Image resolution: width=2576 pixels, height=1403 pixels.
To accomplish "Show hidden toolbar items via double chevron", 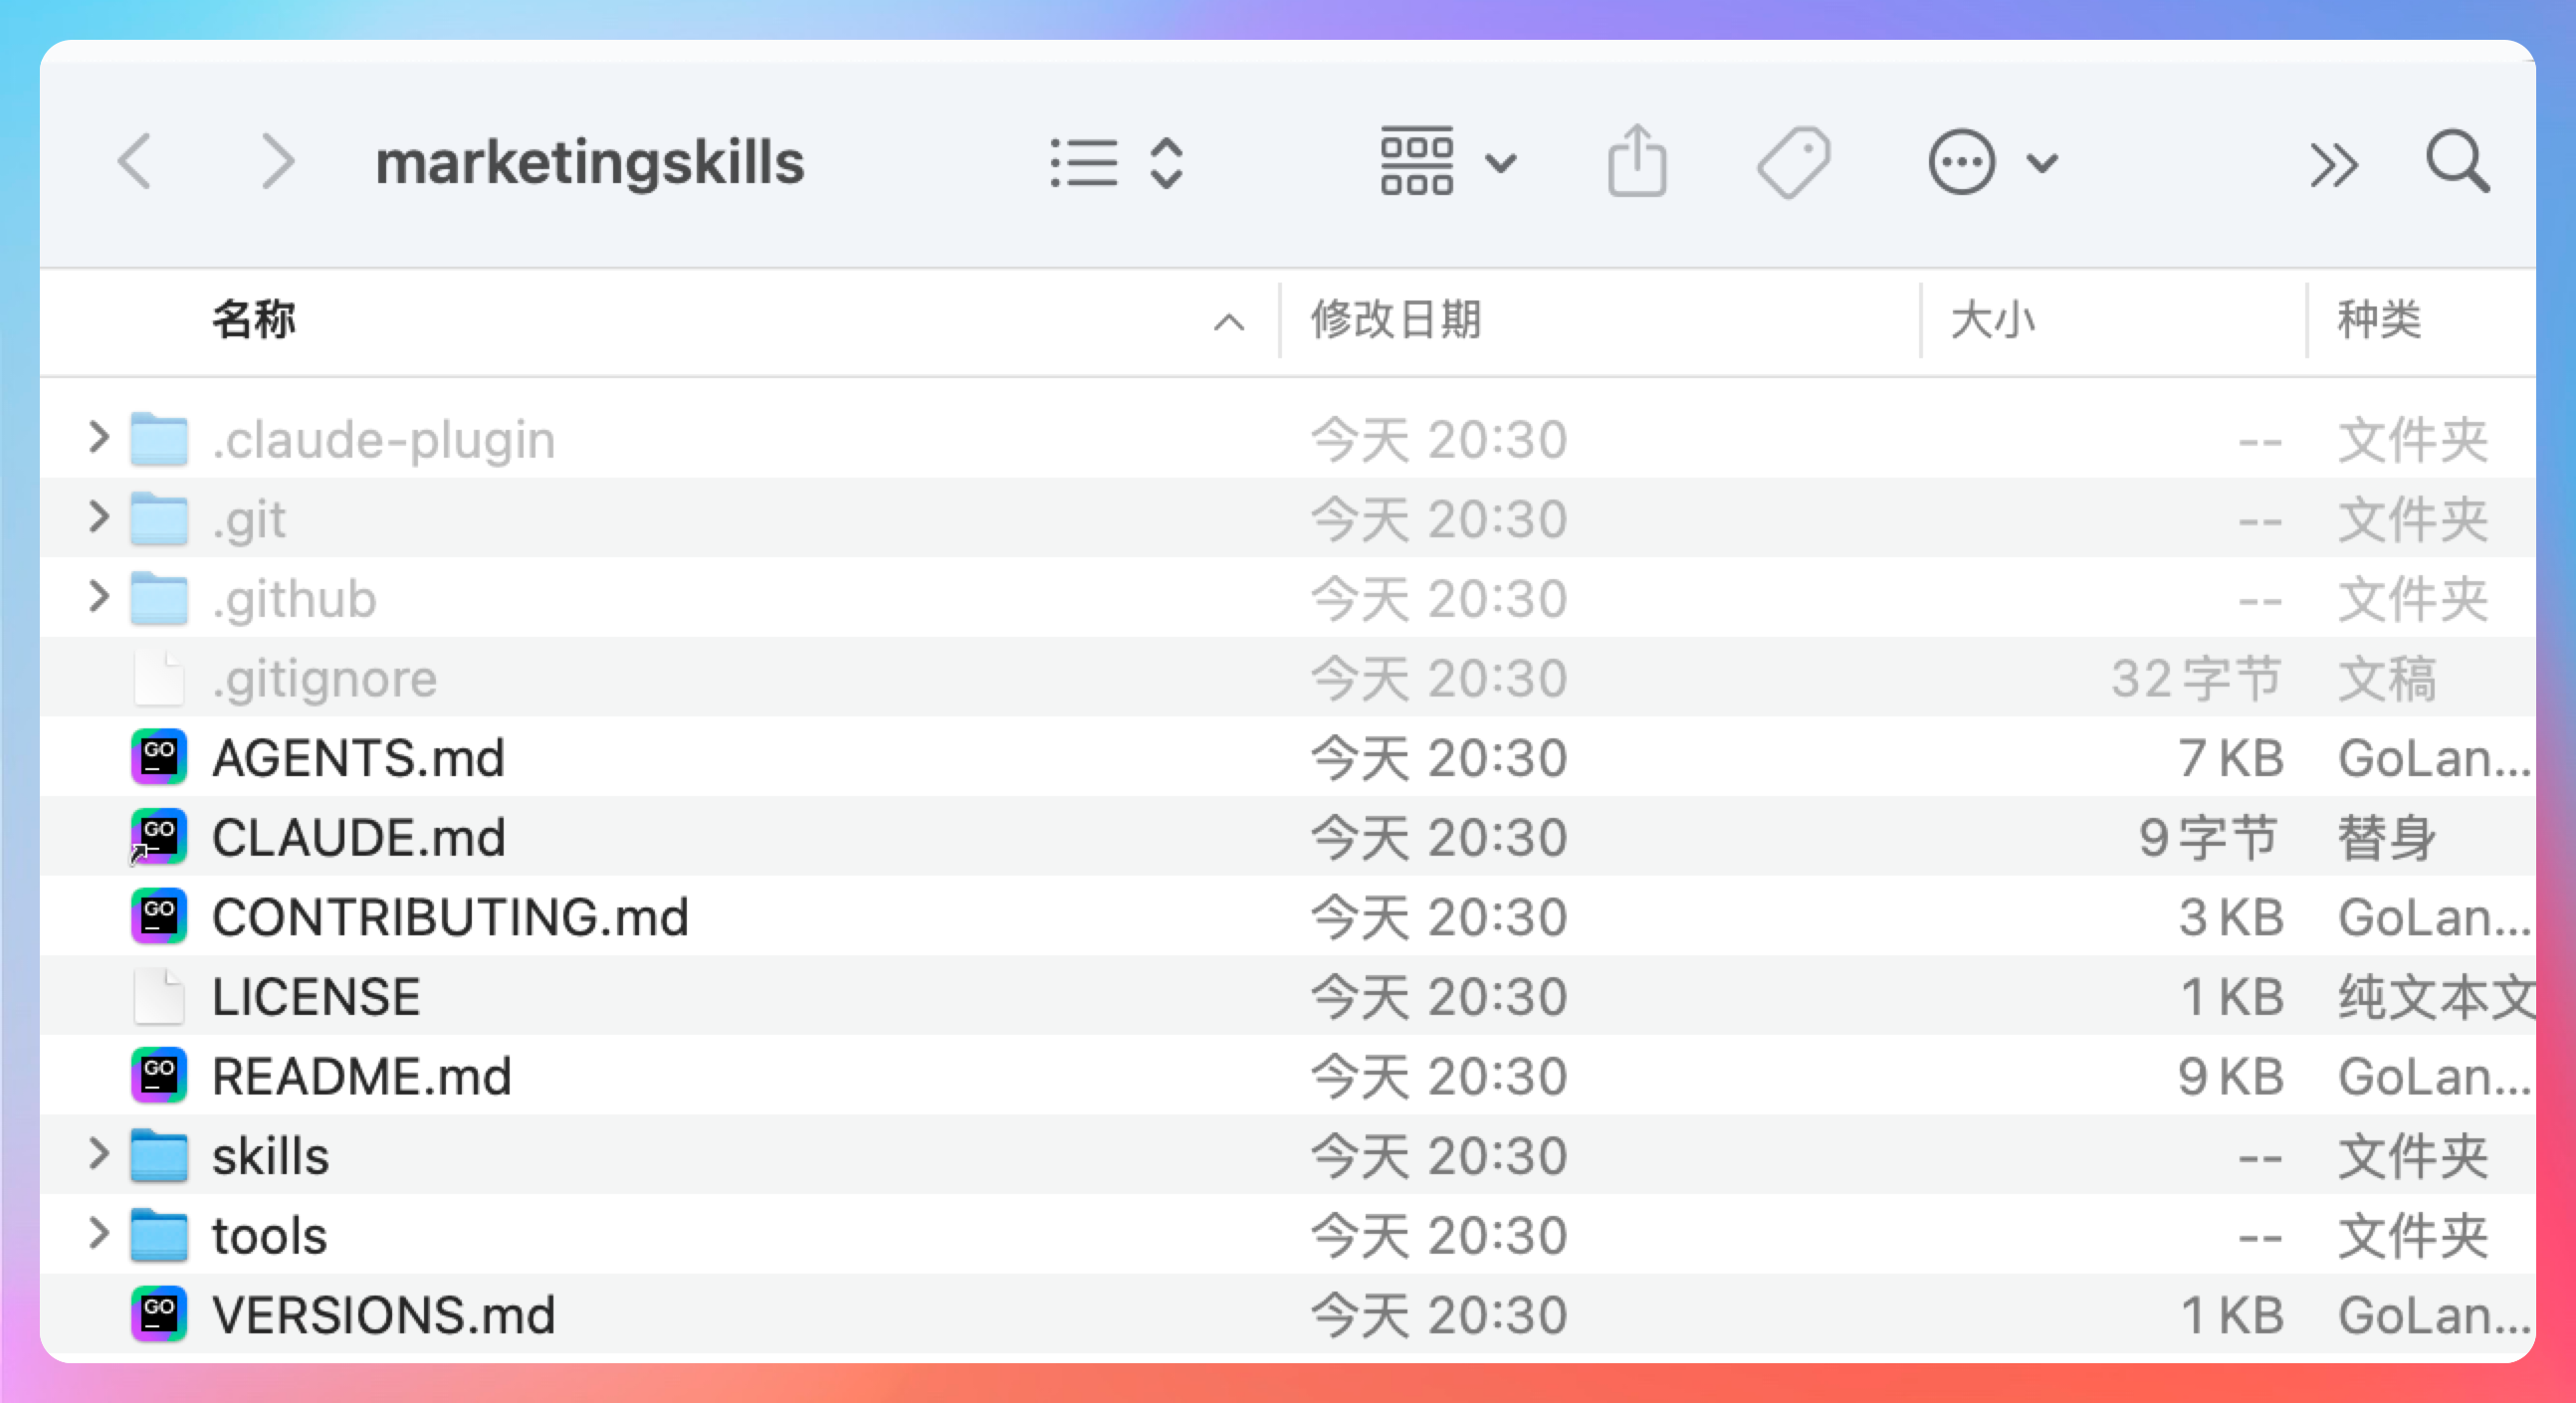I will (2333, 164).
